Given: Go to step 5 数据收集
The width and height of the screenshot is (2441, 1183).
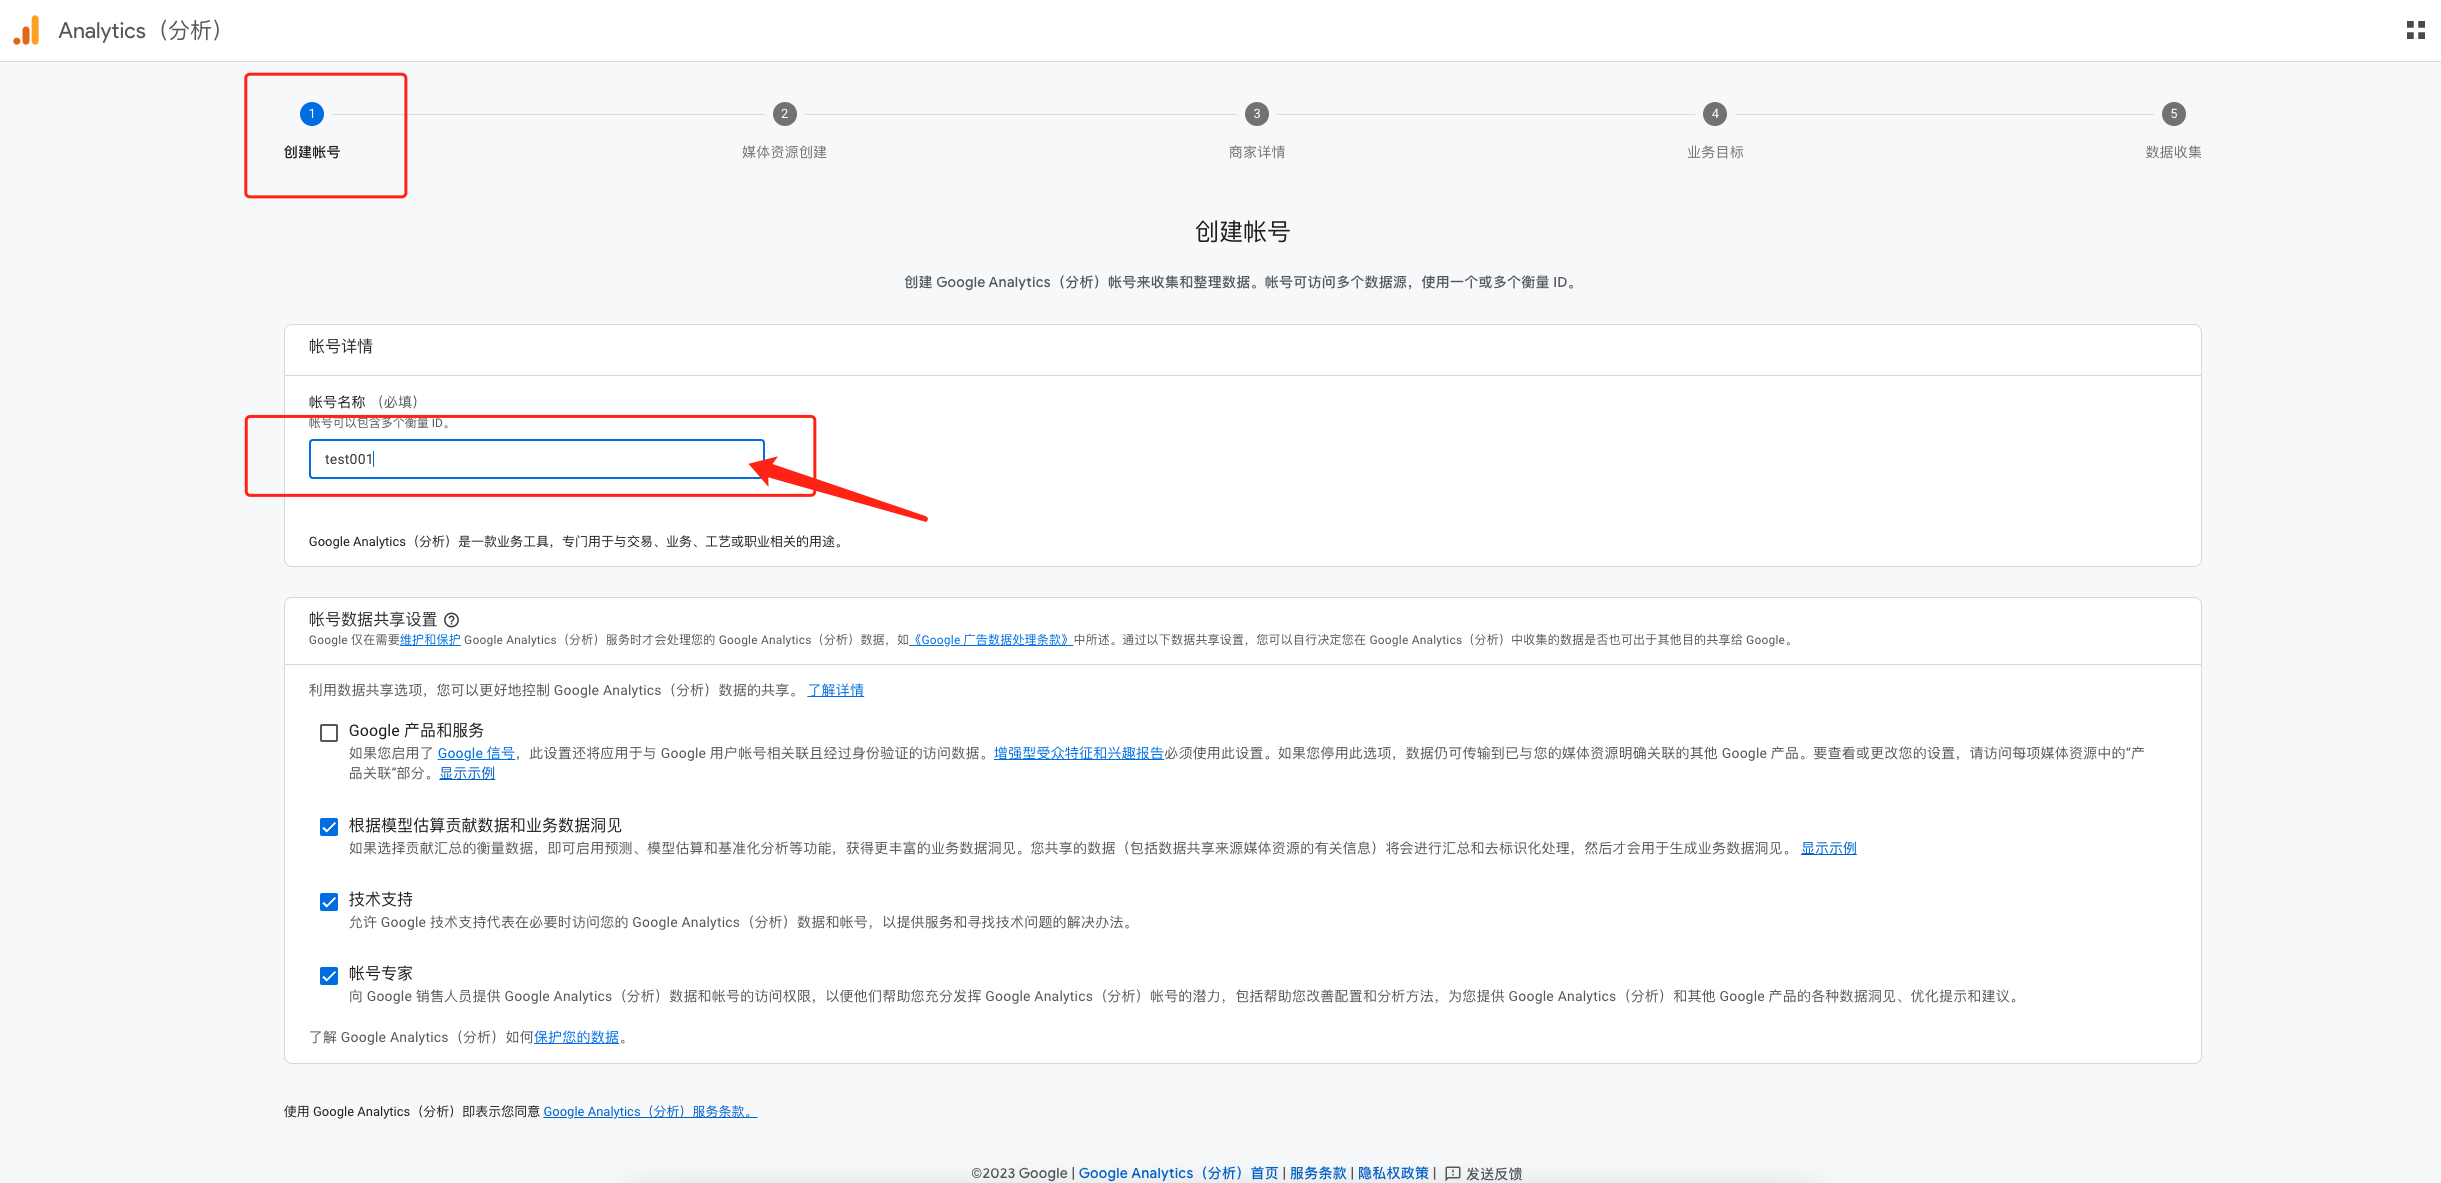Looking at the screenshot, I should coord(2173,114).
